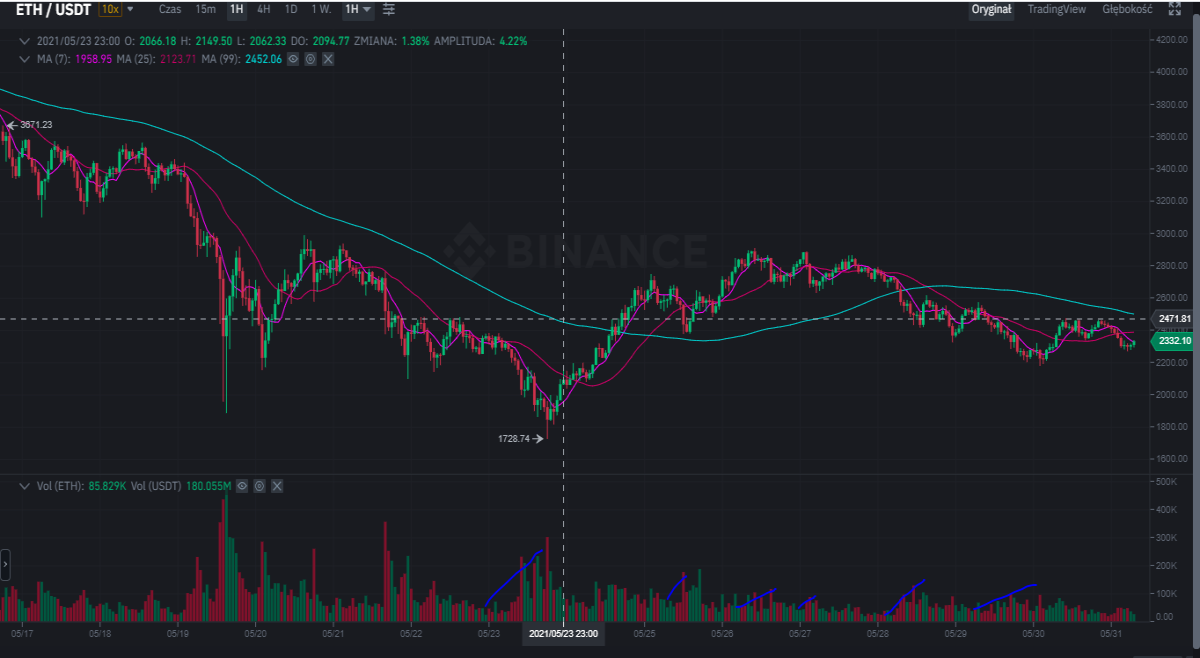Open the 10x leverage dropdown arrow
Image resolution: width=1200 pixels, height=658 pixels.
130,10
